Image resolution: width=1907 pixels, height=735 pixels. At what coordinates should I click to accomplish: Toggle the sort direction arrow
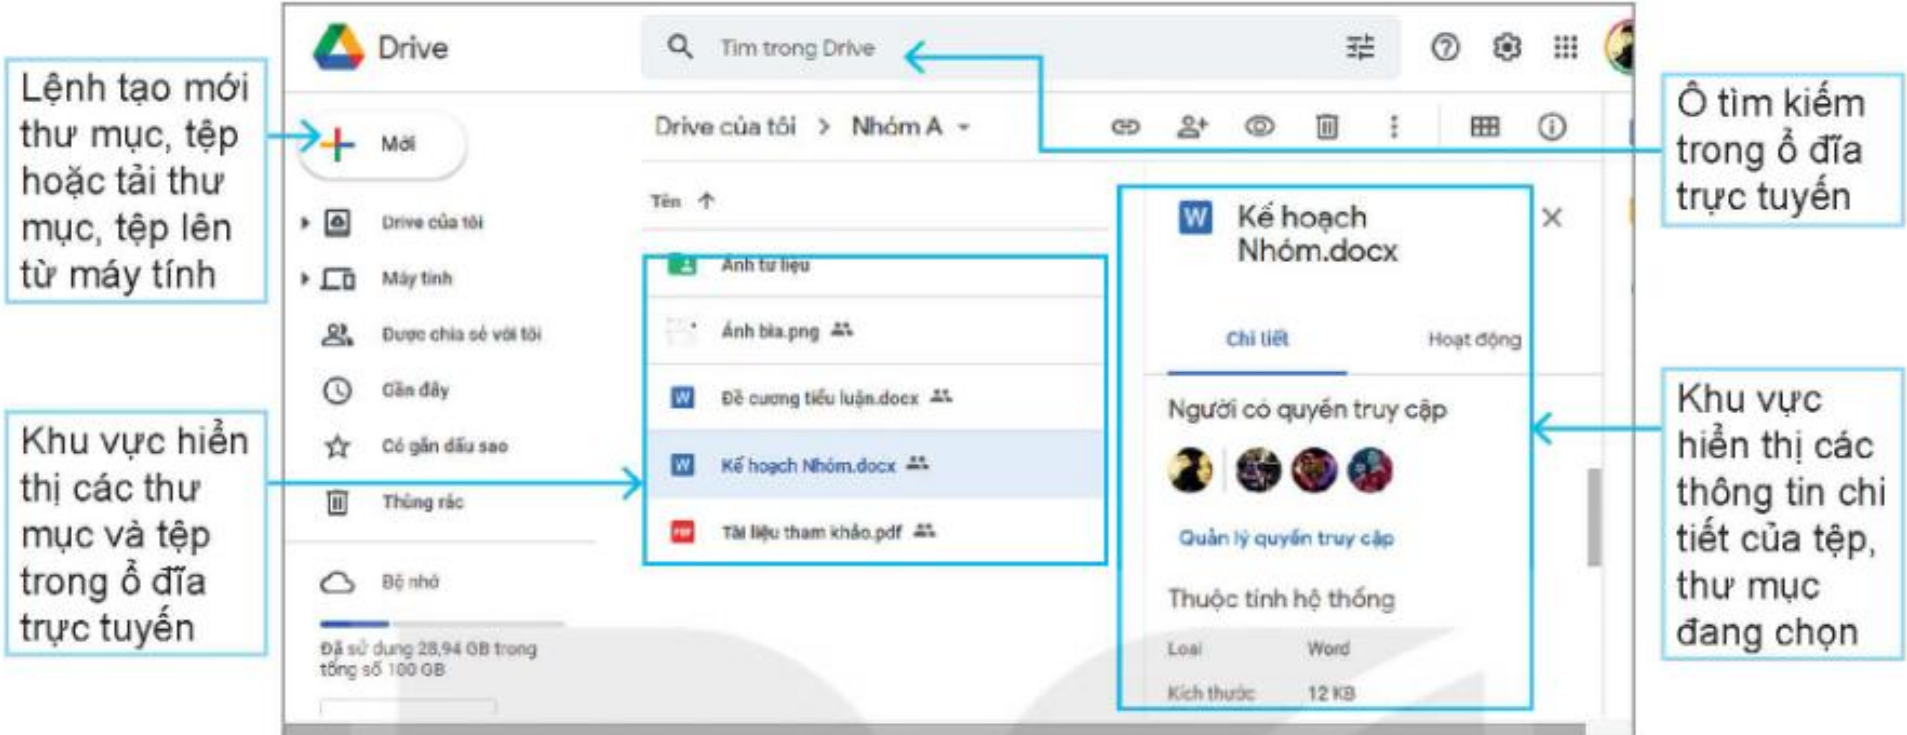(x=706, y=201)
